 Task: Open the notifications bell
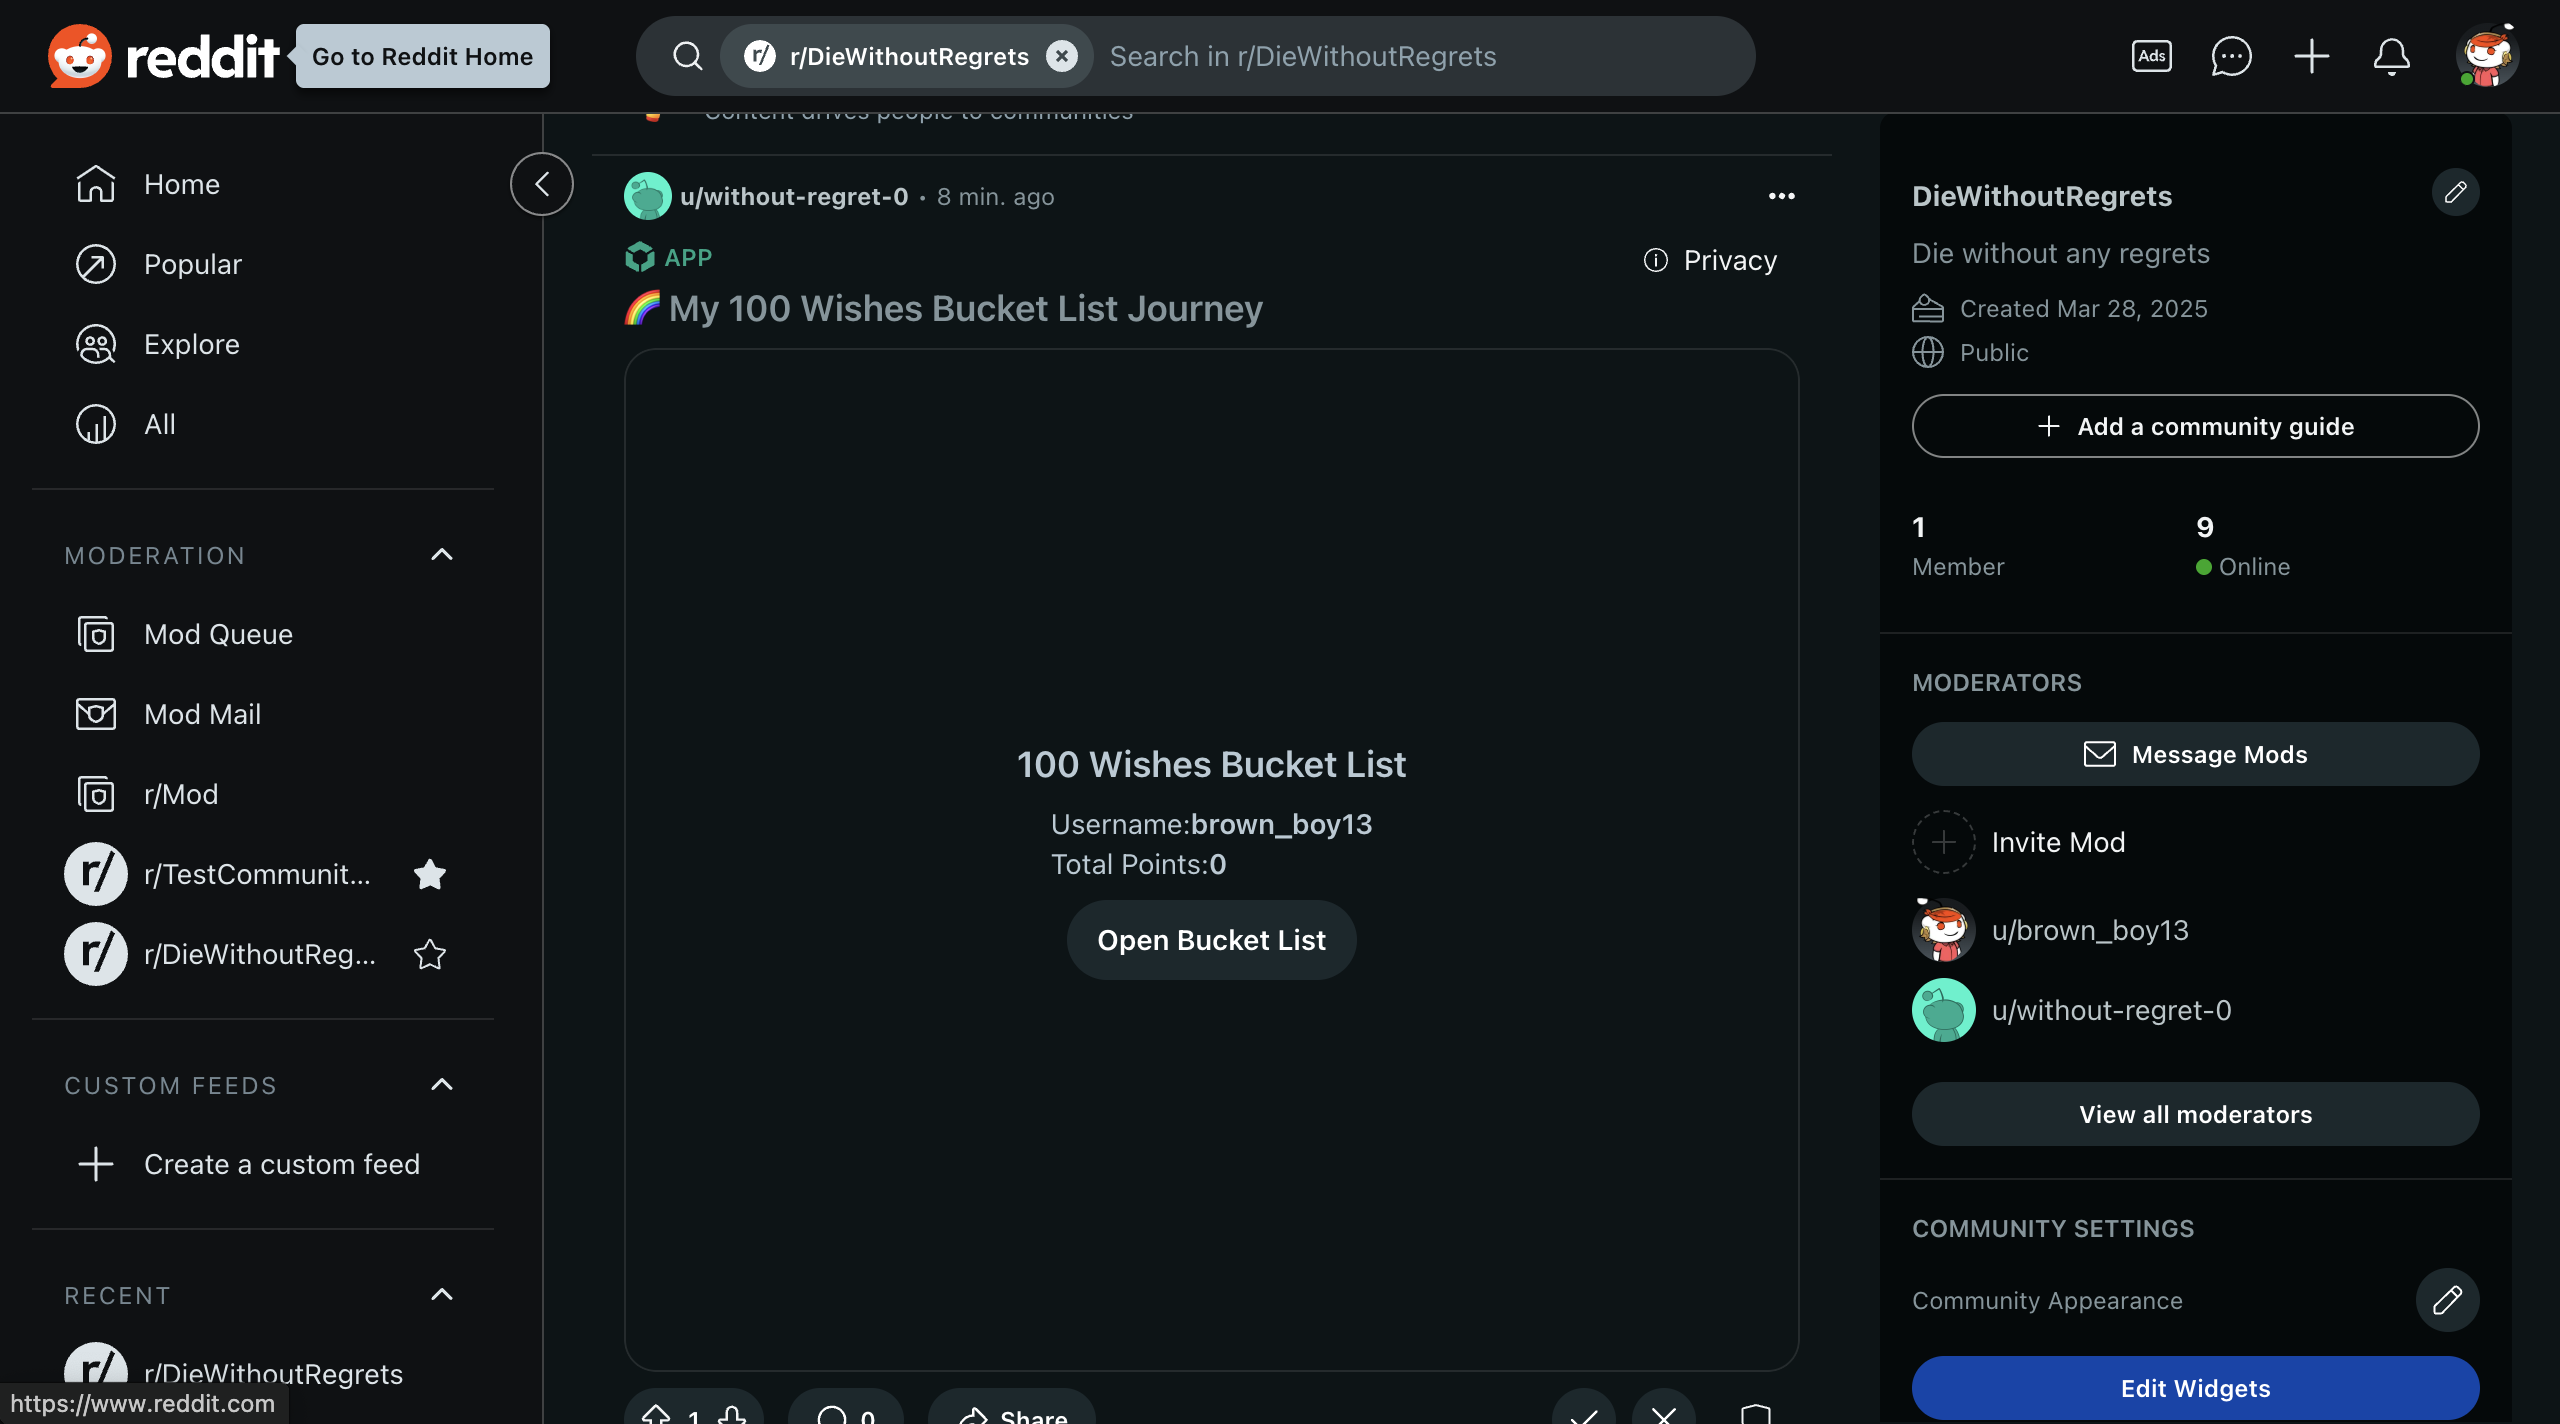[2391, 56]
